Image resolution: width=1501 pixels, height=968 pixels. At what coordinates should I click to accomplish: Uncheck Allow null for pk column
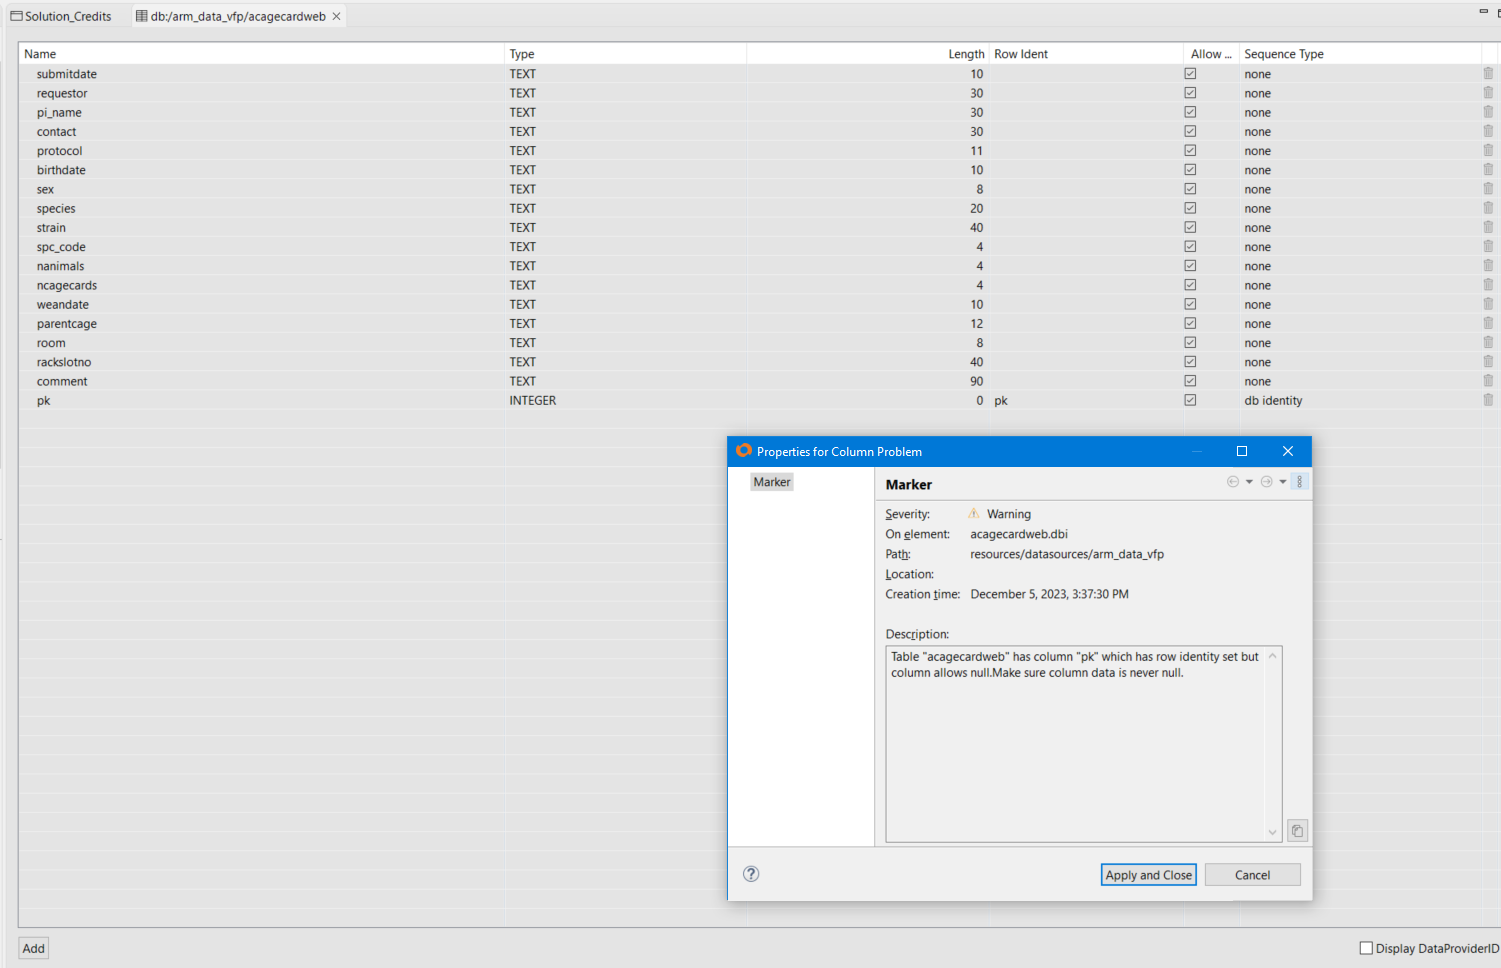tap(1190, 400)
